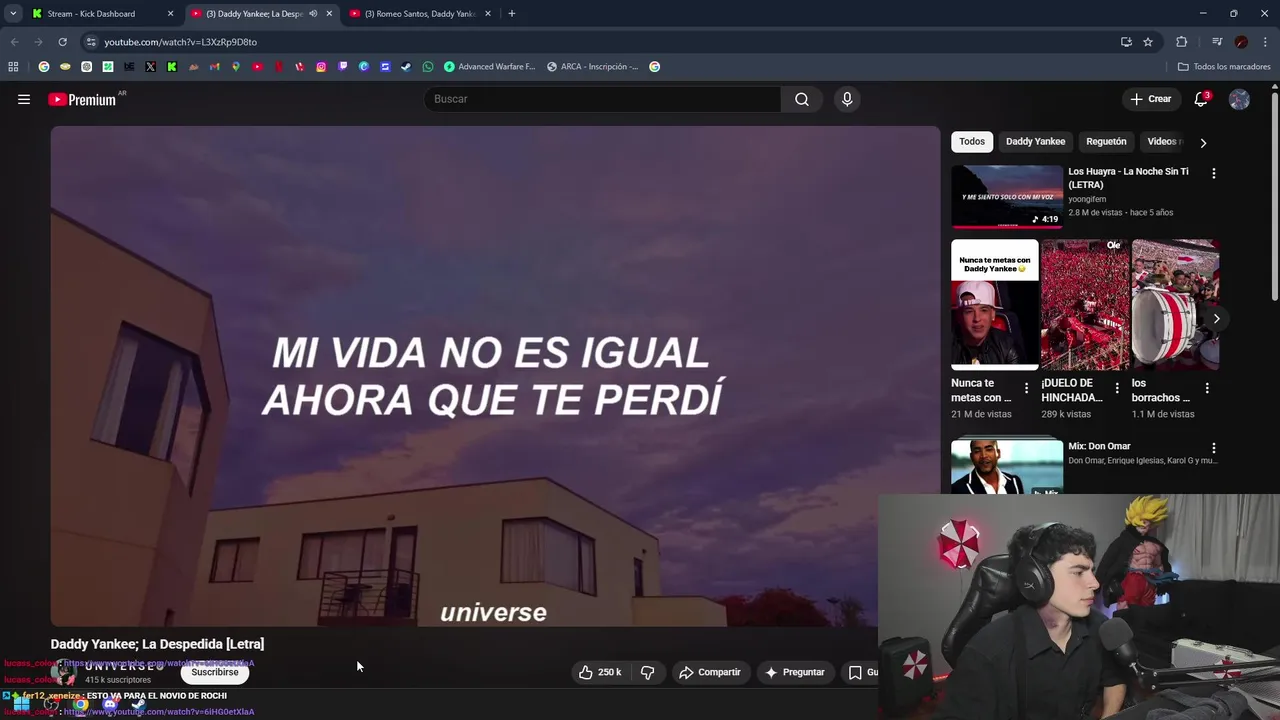Open a new tab with plus button
Image resolution: width=1280 pixels, height=720 pixels.
512,14
